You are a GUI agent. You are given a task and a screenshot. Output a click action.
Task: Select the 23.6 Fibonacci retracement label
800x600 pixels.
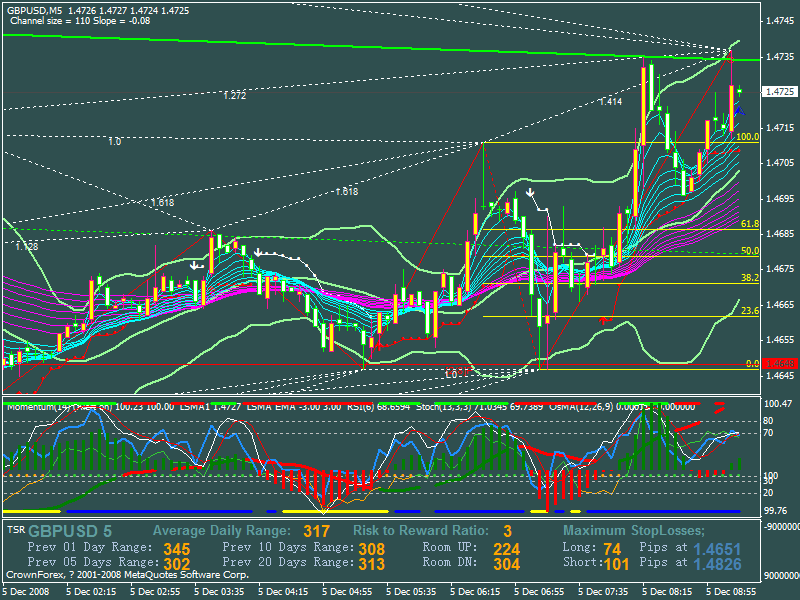coord(750,312)
